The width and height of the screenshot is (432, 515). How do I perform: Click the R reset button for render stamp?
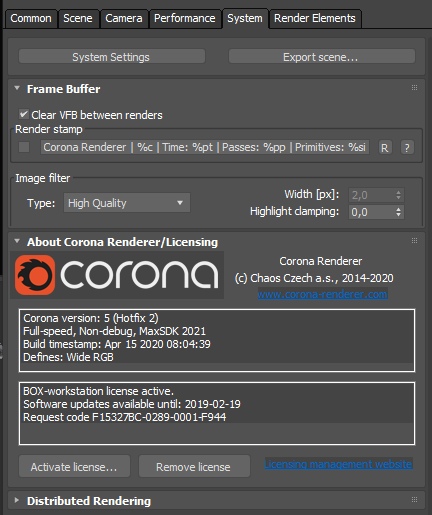385,148
